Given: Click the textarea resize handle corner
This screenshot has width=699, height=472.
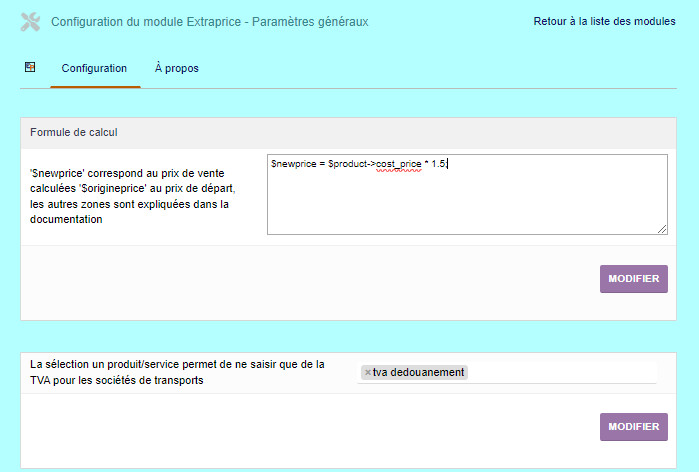Looking at the screenshot, I should pos(662,229).
